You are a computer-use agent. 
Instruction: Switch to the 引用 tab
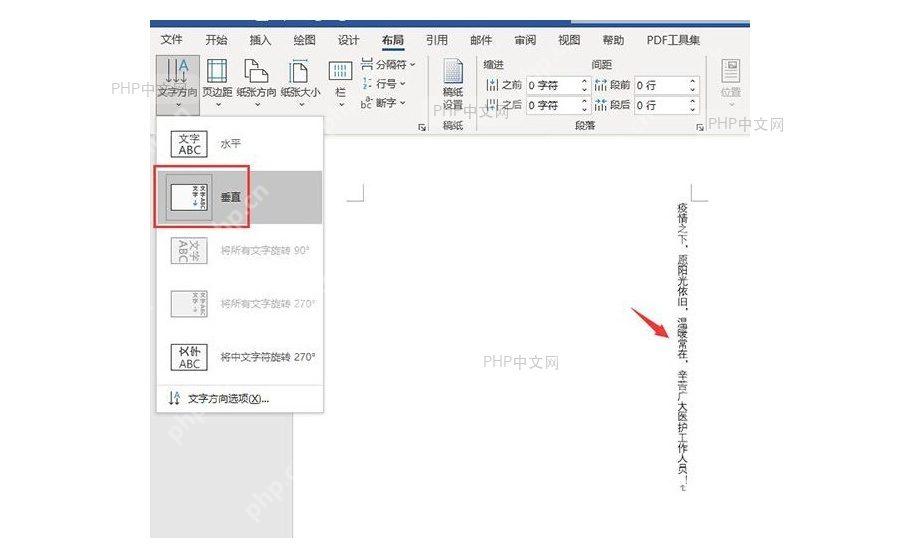pos(437,40)
